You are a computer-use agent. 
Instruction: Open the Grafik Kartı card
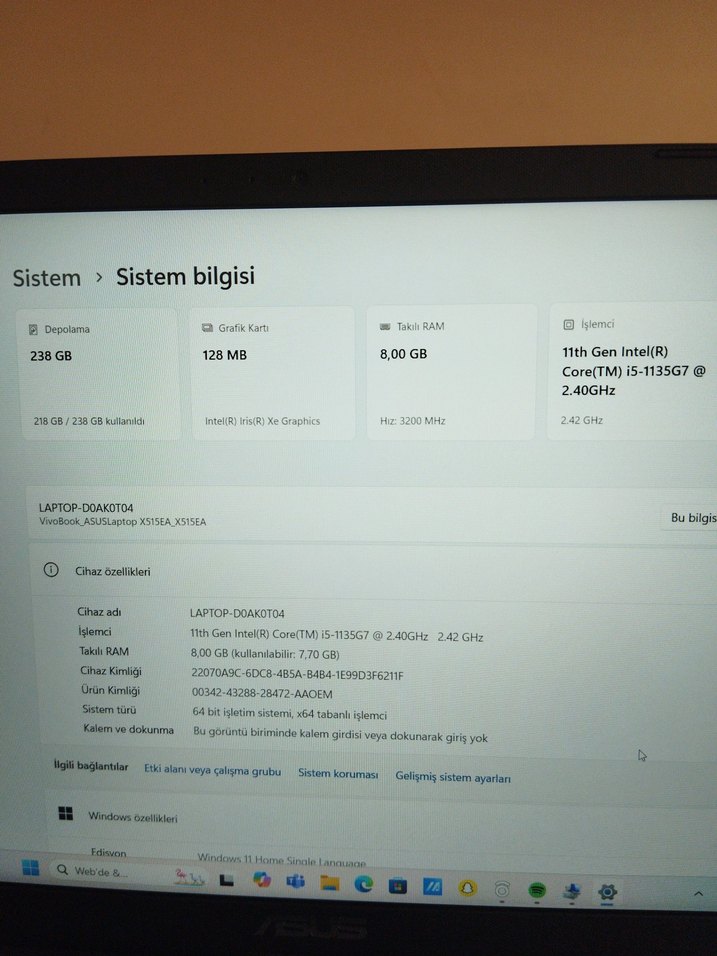(273, 373)
